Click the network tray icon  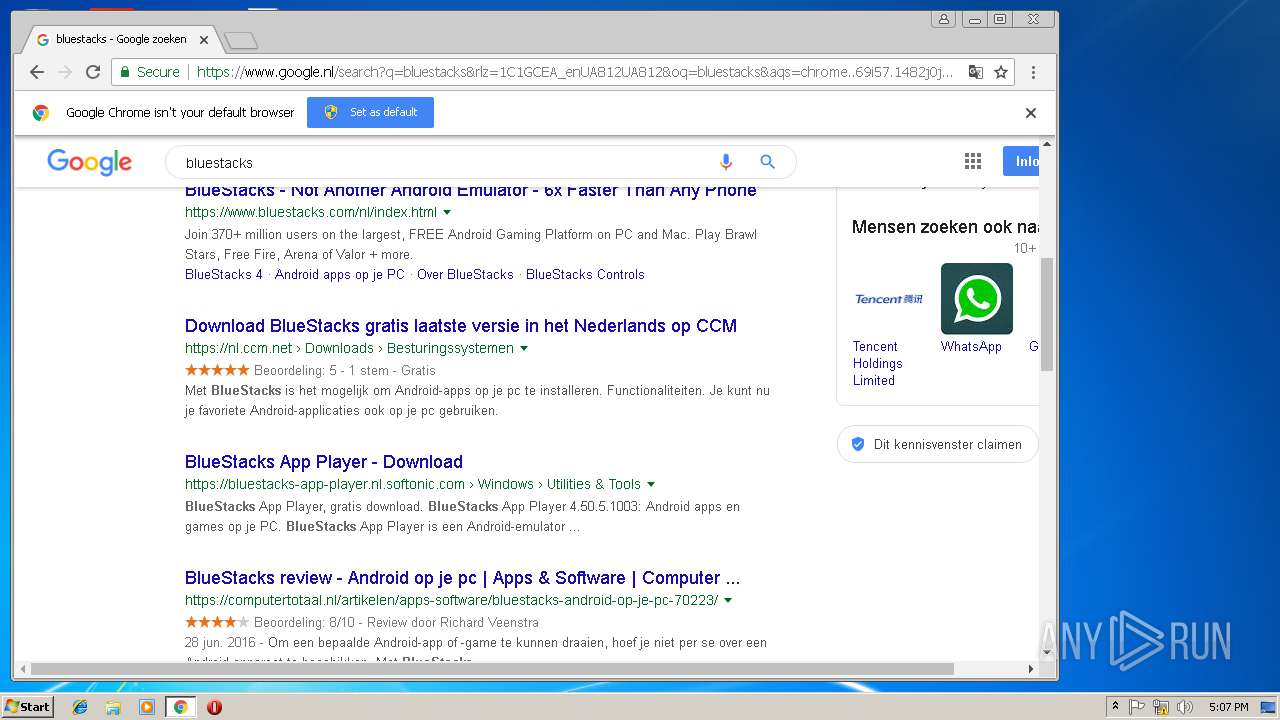click(x=1161, y=707)
